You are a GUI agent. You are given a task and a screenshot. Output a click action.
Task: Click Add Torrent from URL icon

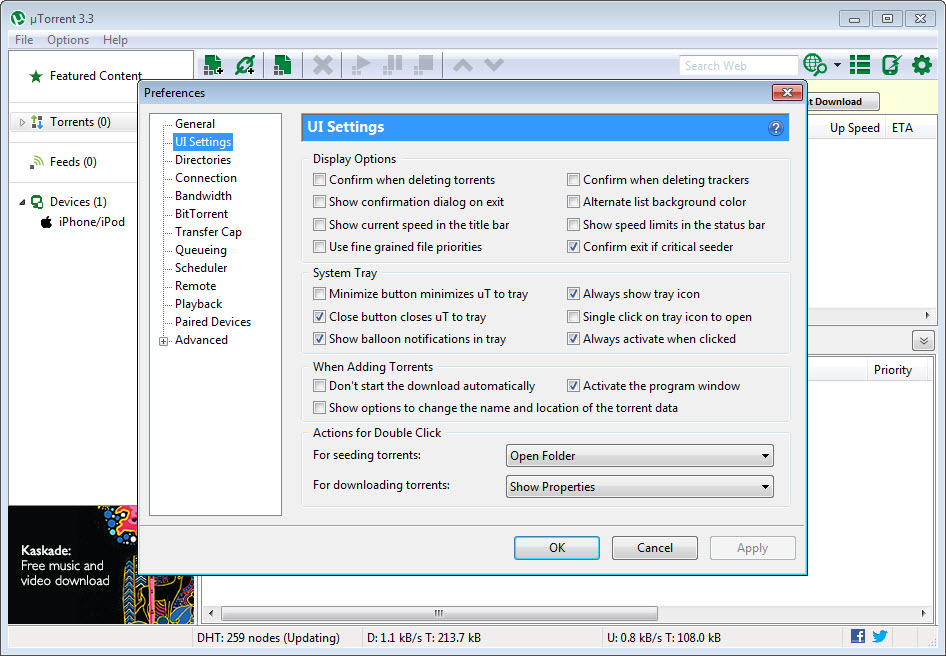coord(246,65)
